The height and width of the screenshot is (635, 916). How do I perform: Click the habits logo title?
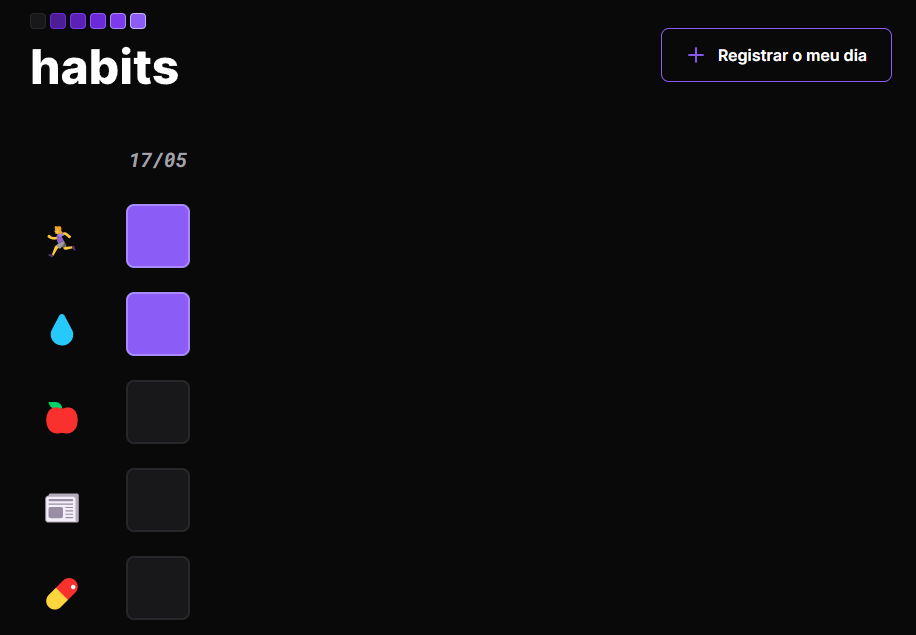click(105, 67)
